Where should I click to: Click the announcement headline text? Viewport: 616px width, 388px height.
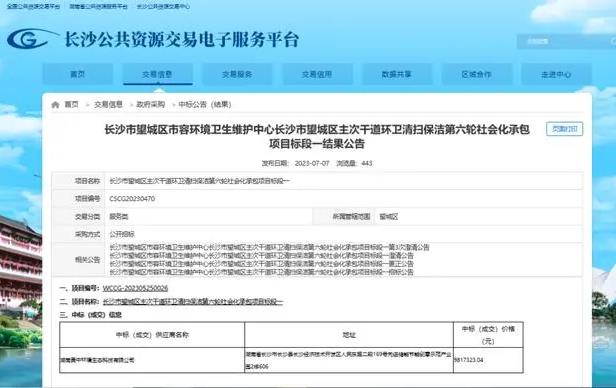317,136
